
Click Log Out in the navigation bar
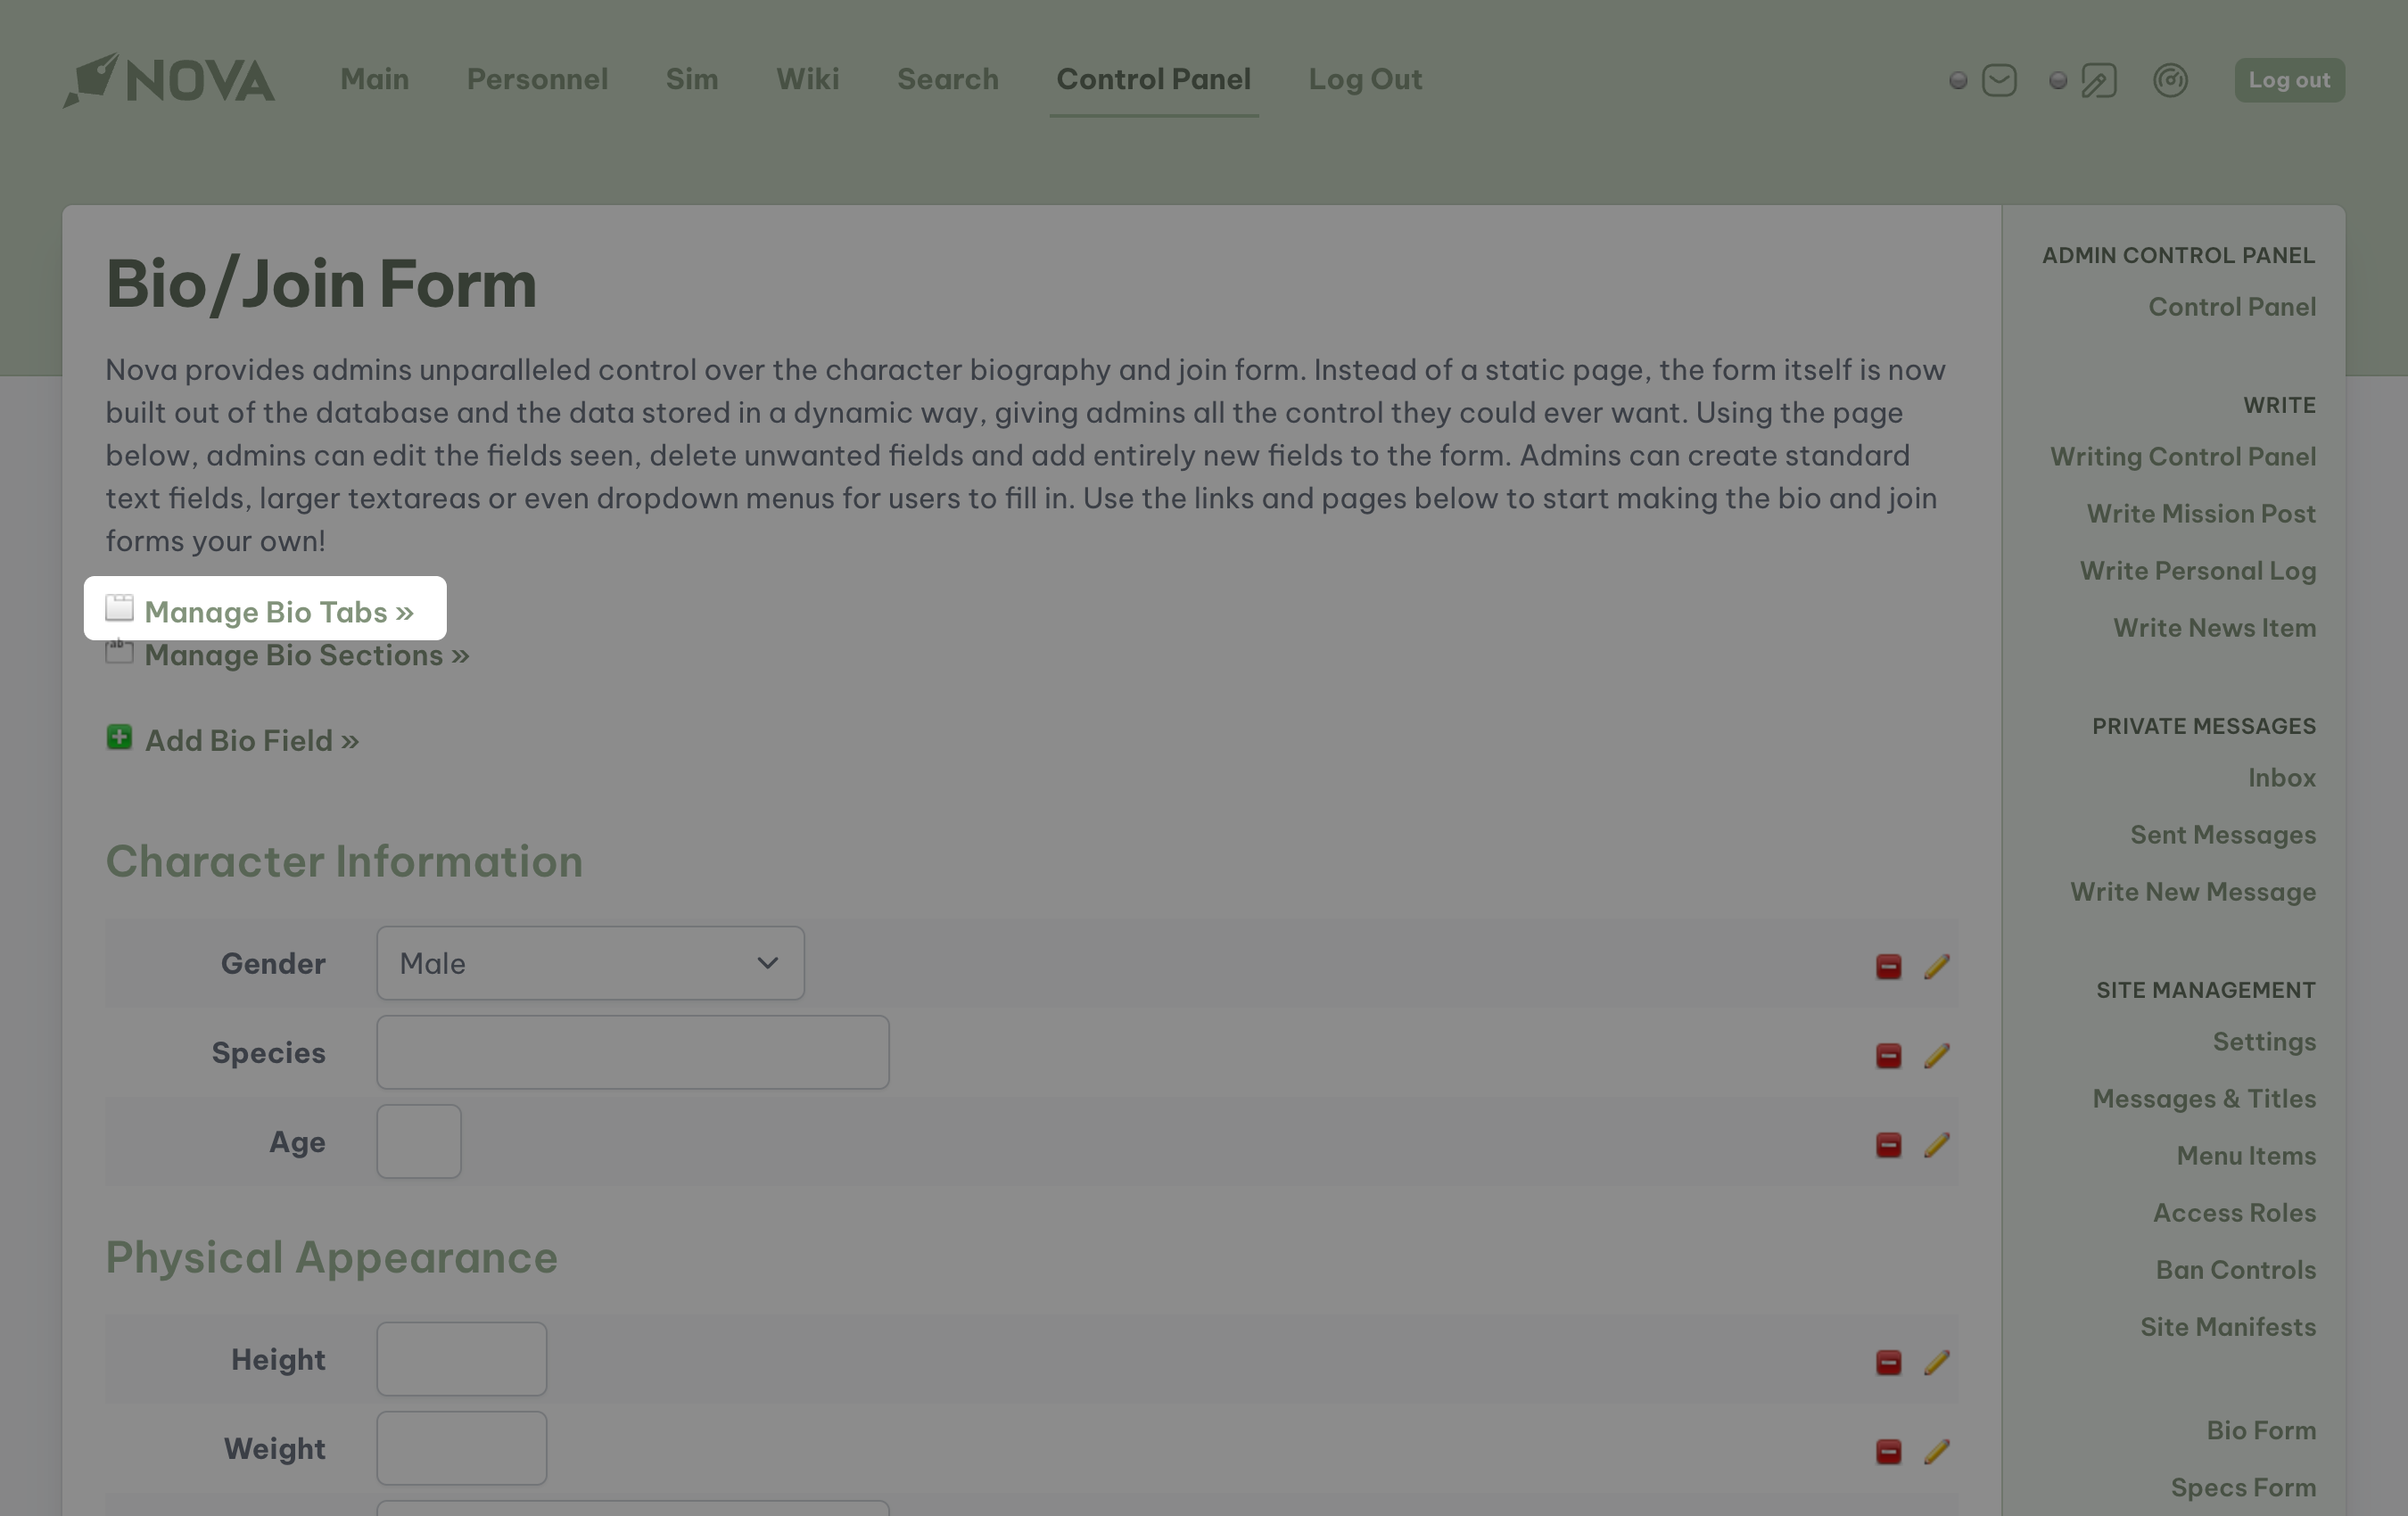pos(1365,79)
